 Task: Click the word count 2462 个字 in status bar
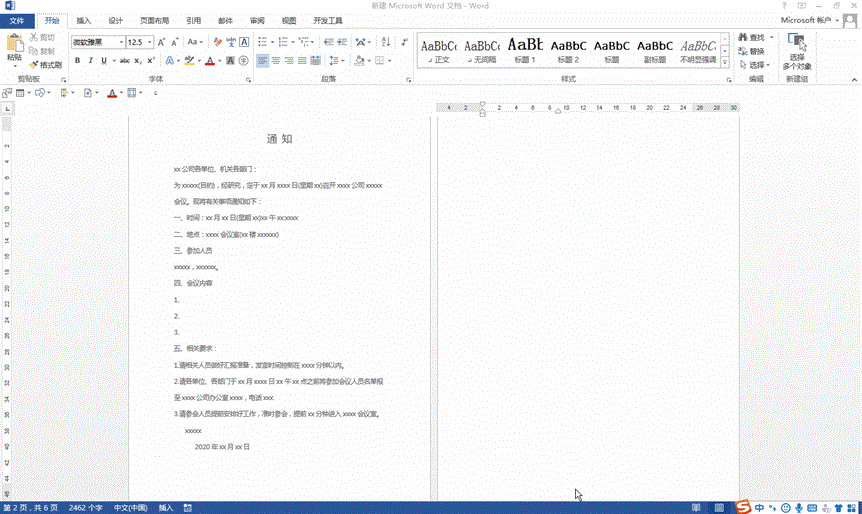point(84,508)
